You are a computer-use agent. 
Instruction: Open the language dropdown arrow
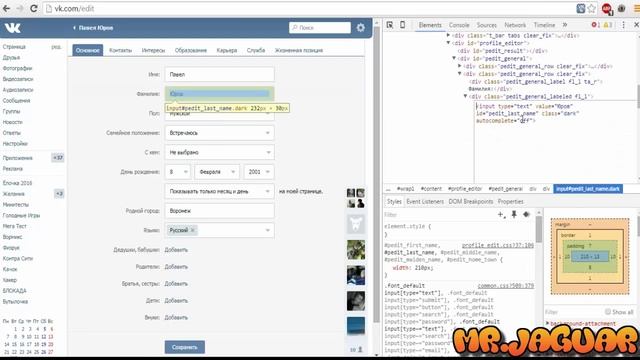click(x=268, y=230)
